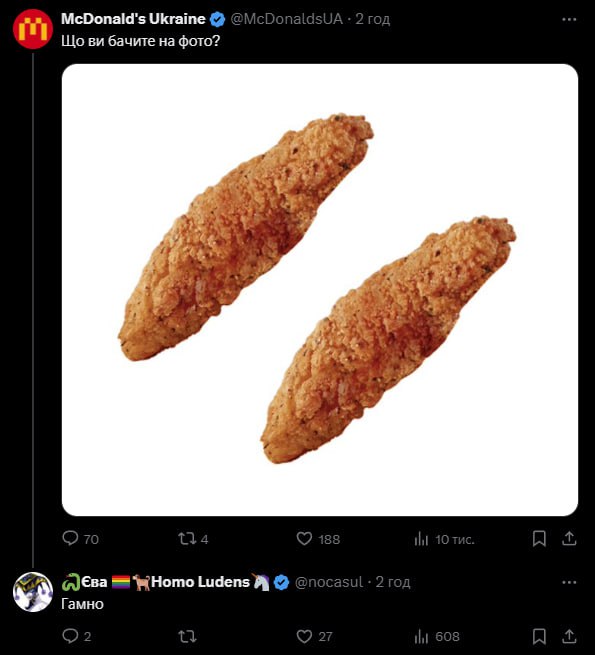Open the @McDonaldsUA handle link

pos(287,19)
